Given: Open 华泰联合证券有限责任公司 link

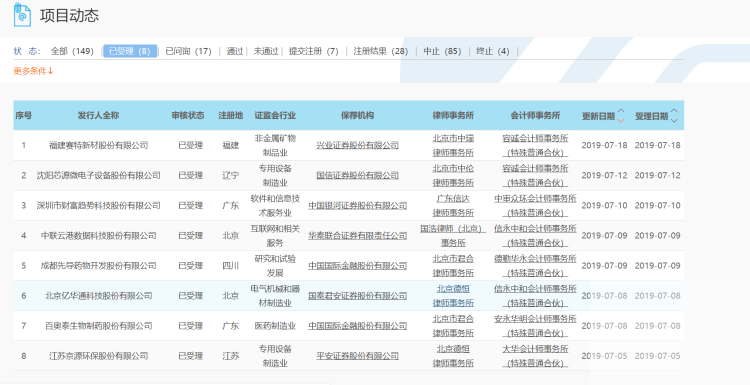Looking at the screenshot, I should click(357, 236).
